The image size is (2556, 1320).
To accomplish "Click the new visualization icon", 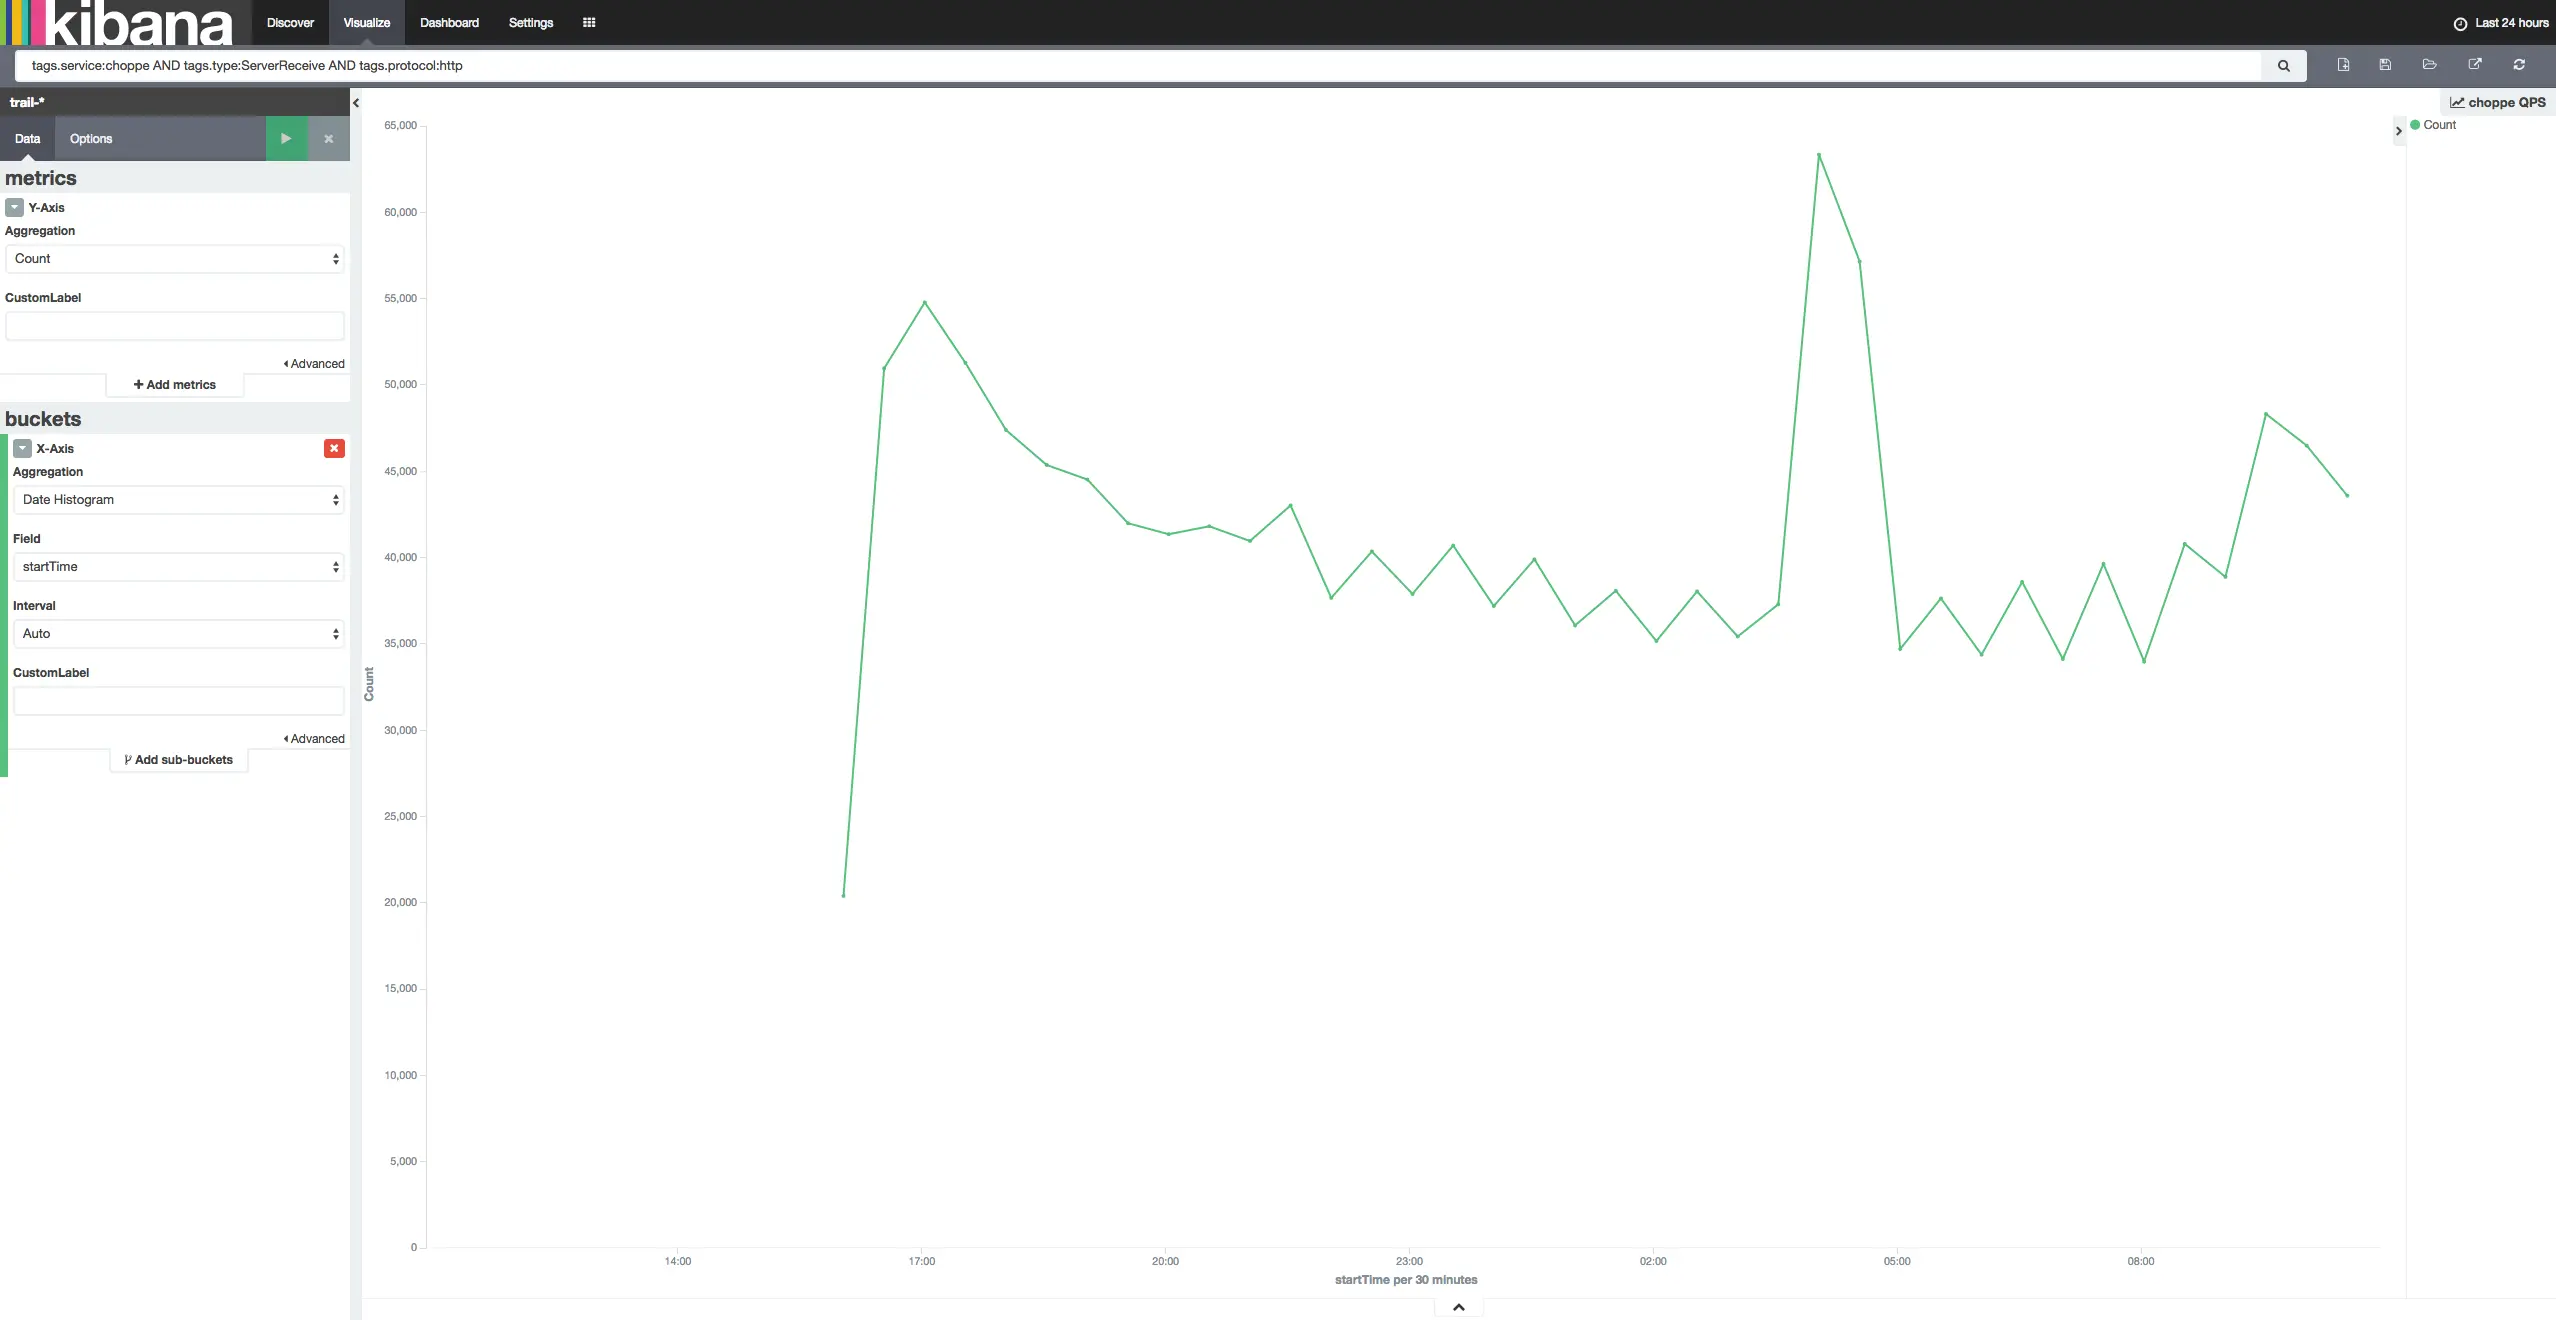I will [x=2343, y=65].
